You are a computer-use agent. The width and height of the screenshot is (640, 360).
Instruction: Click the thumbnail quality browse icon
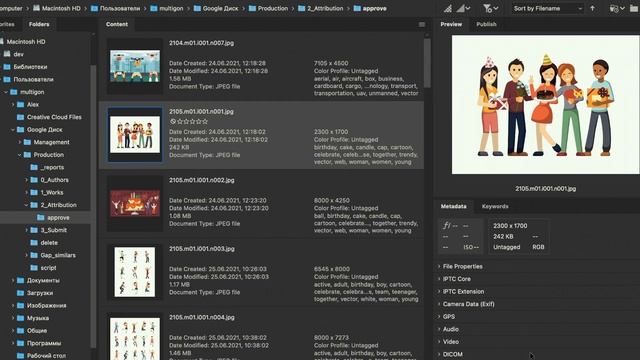pos(448,8)
